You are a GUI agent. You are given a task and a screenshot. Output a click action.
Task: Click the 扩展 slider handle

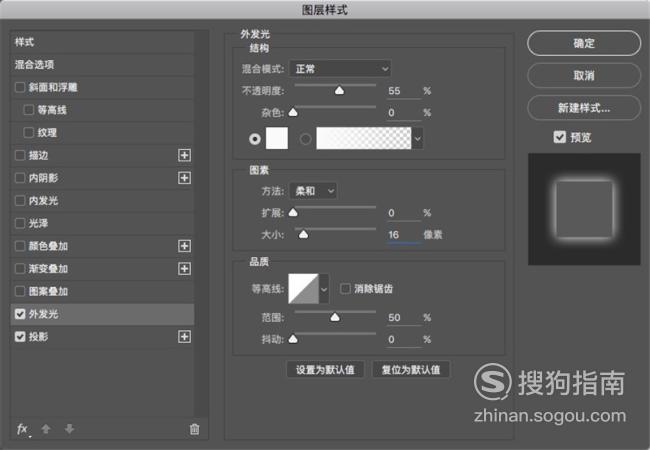click(293, 213)
